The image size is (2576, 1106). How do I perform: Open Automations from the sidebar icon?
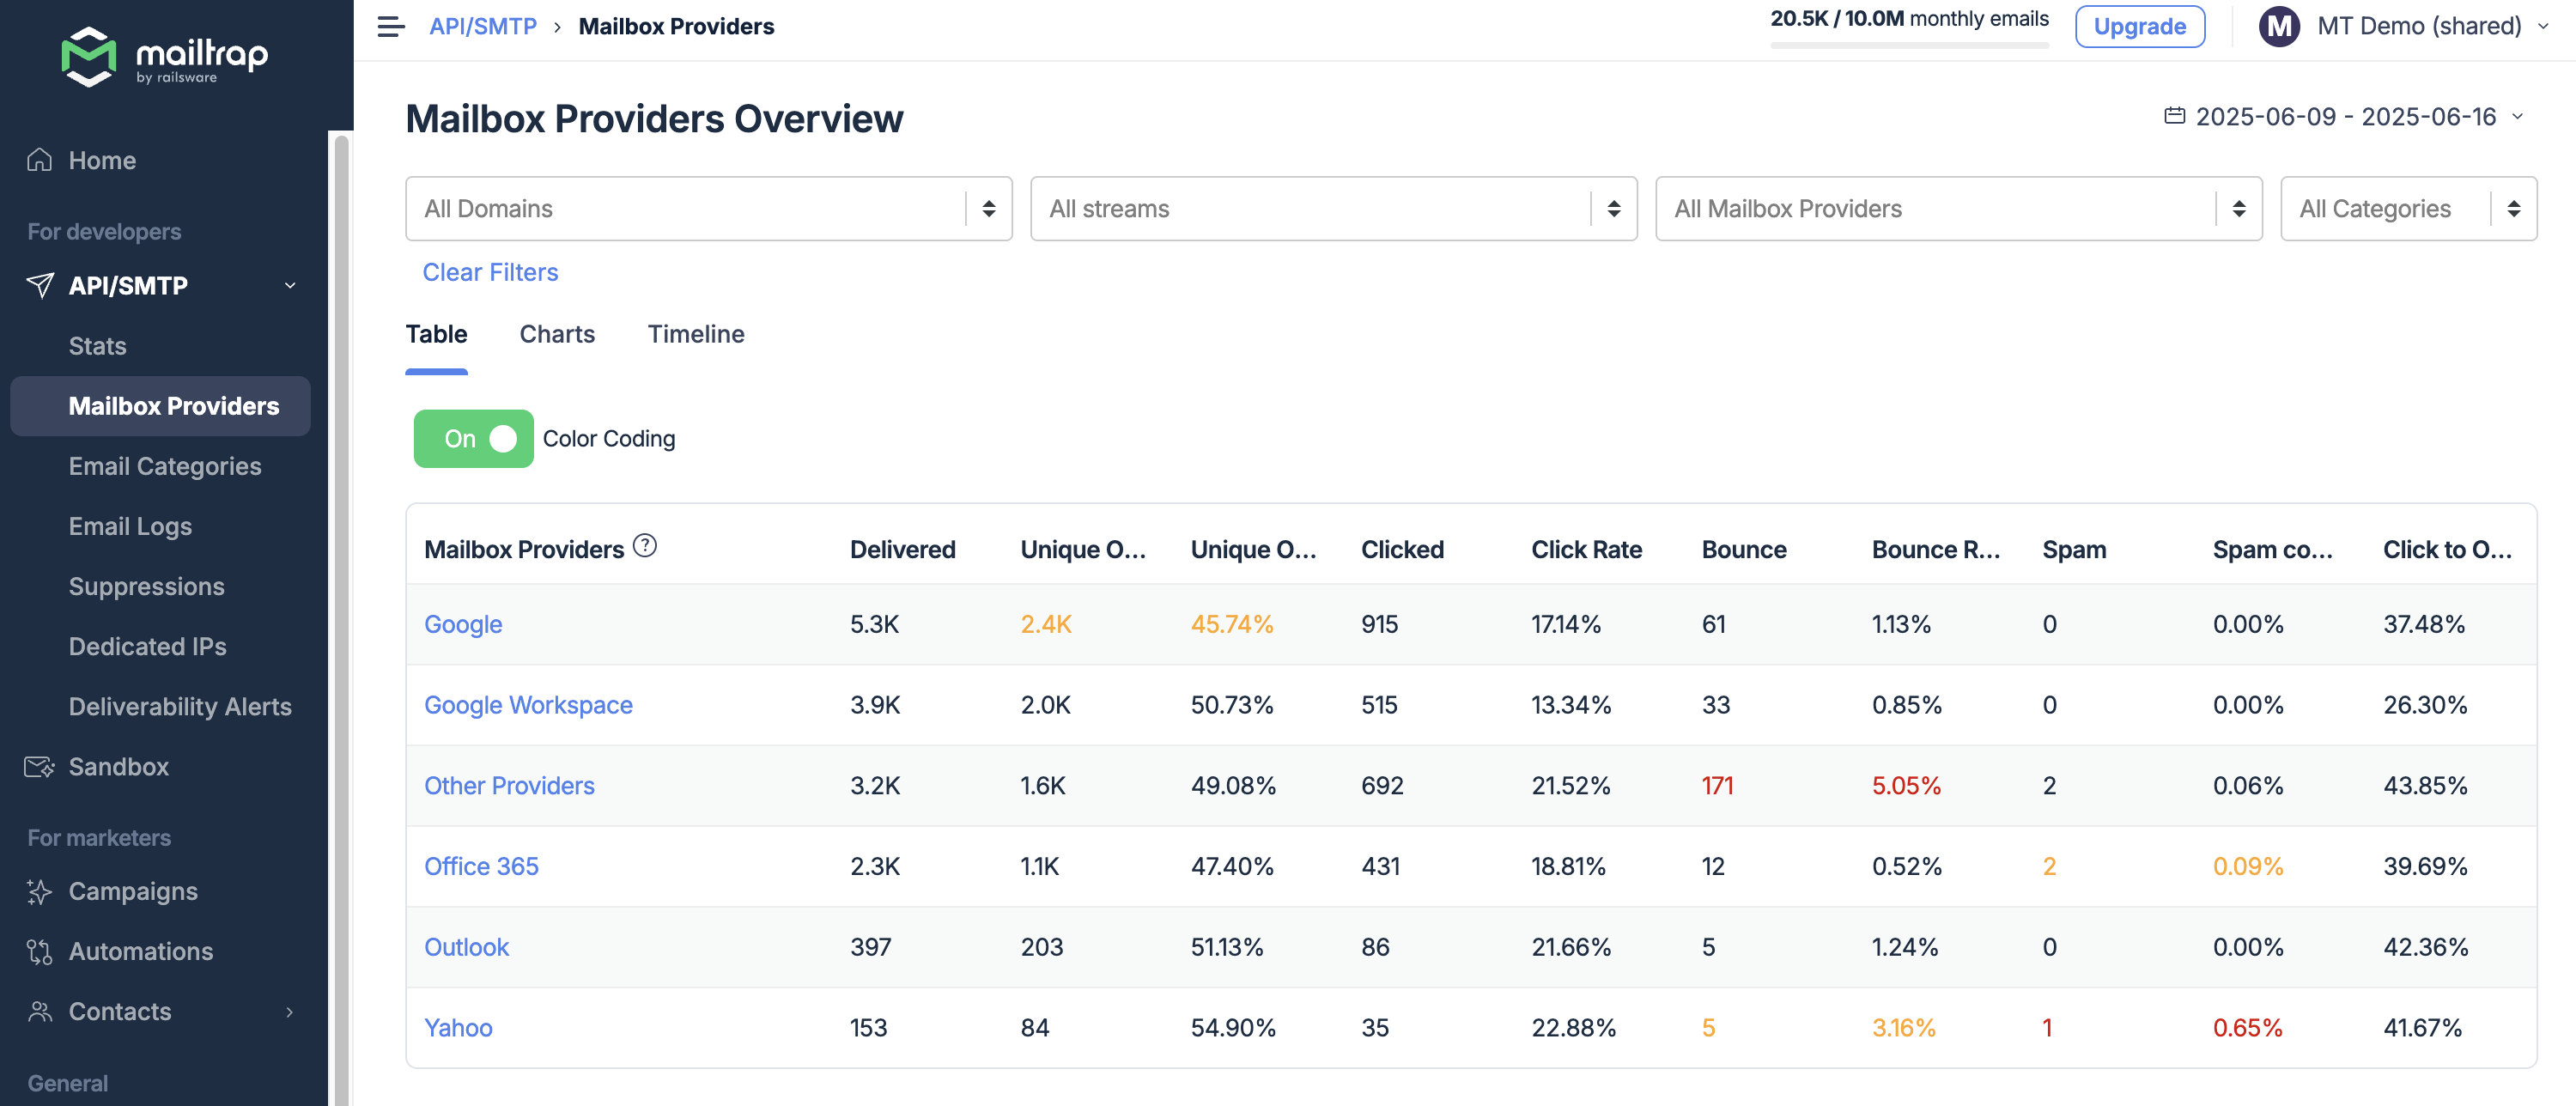(38, 951)
